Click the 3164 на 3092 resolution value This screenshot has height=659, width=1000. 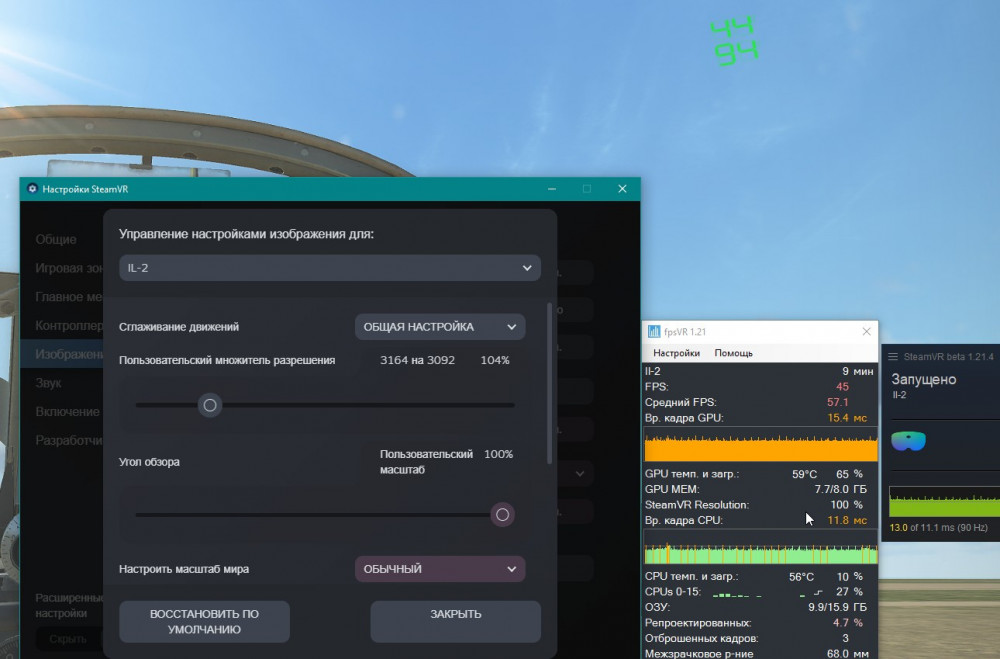(417, 360)
